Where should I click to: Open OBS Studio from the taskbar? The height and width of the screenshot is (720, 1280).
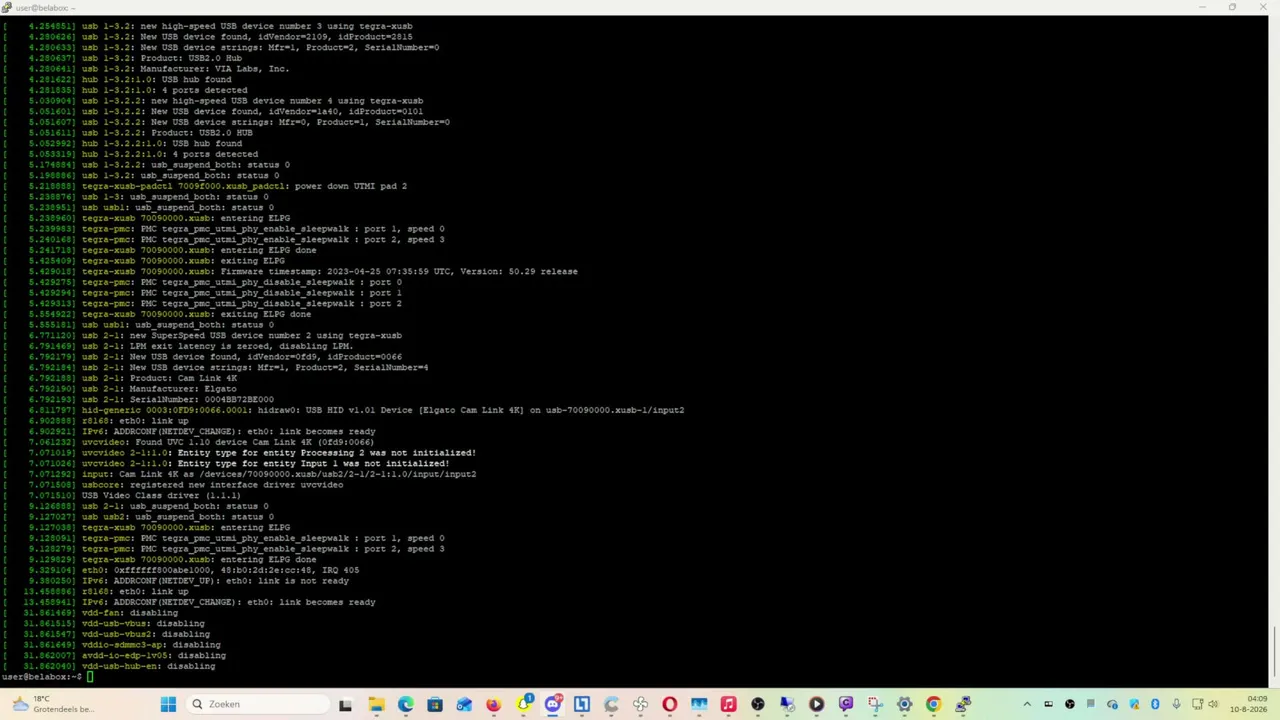pyautogui.click(x=757, y=704)
